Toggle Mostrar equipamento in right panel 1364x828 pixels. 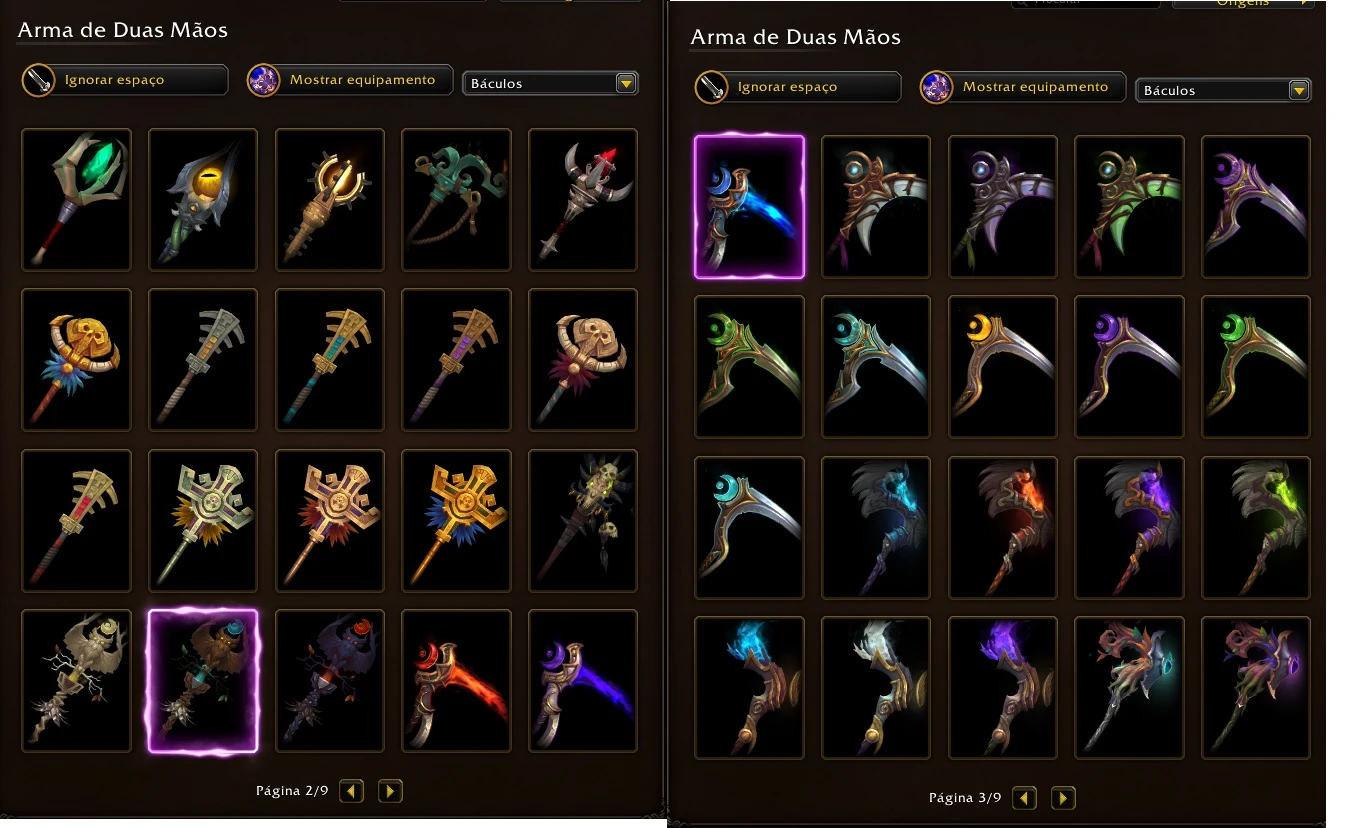click(1023, 87)
